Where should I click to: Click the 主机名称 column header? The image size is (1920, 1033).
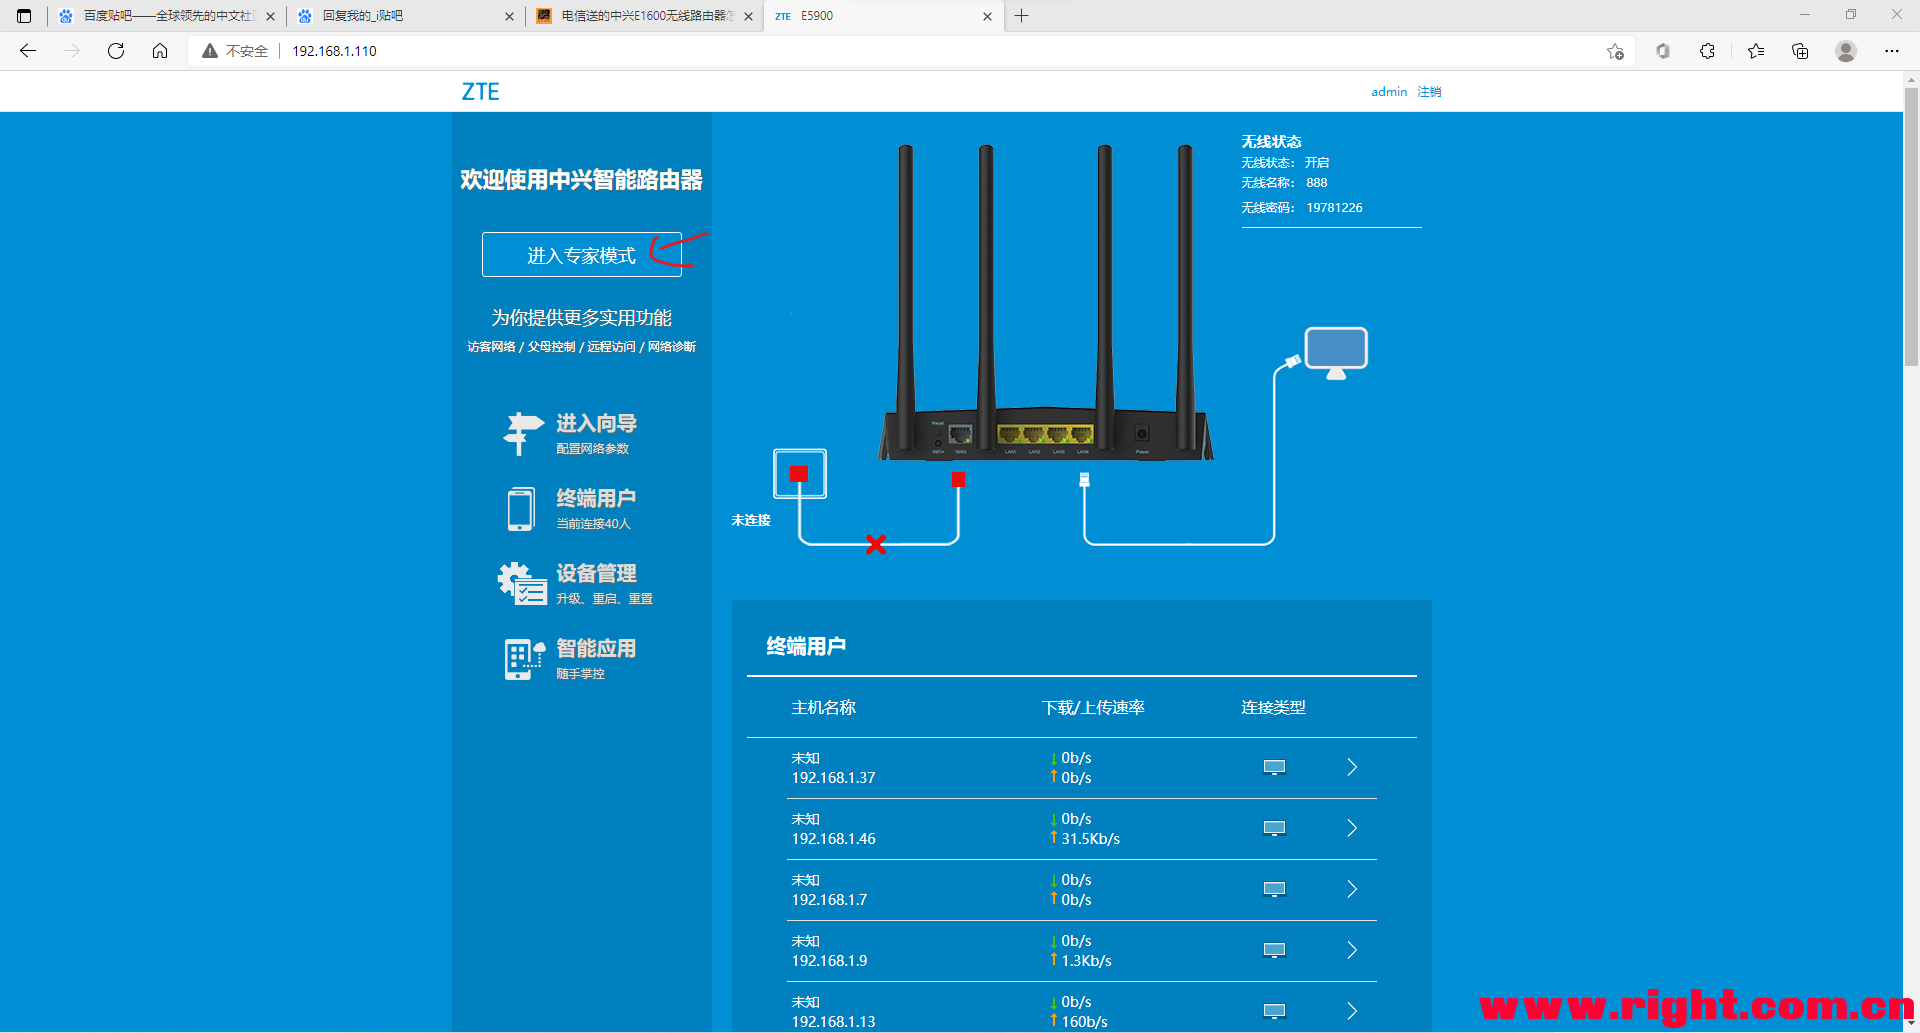tap(823, 708)
